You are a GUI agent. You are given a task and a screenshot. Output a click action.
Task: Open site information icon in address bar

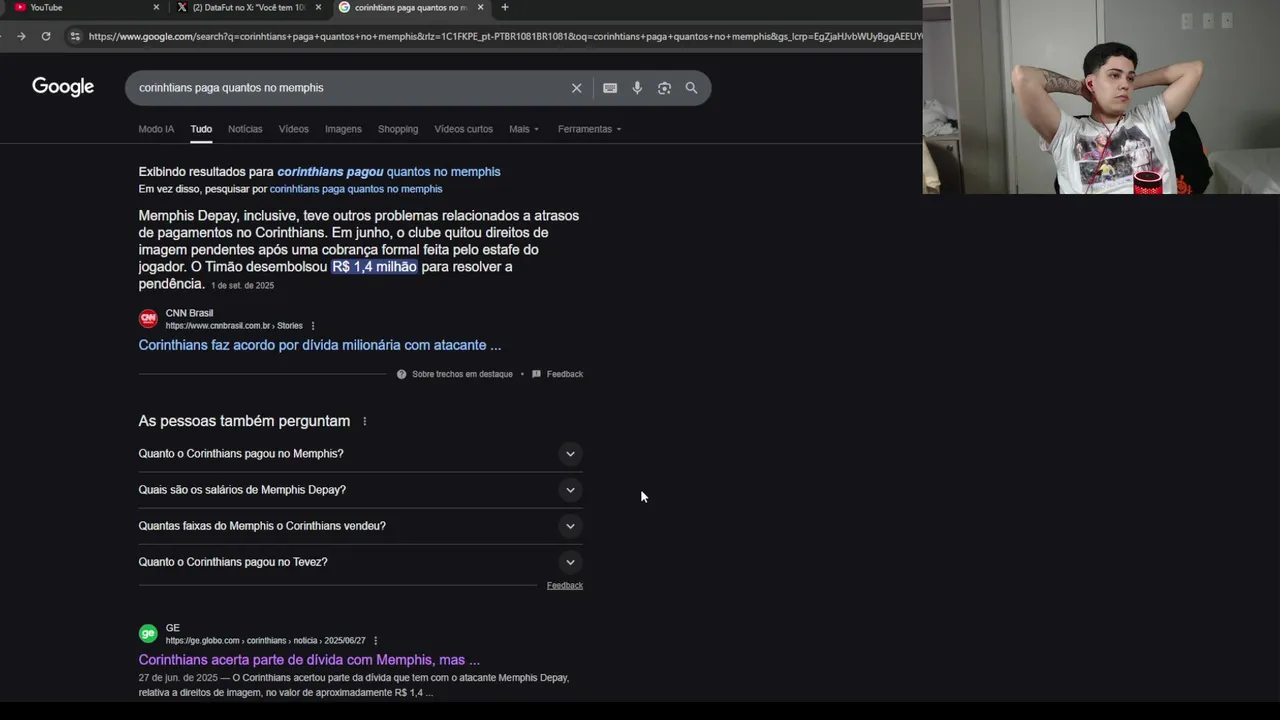74,36
